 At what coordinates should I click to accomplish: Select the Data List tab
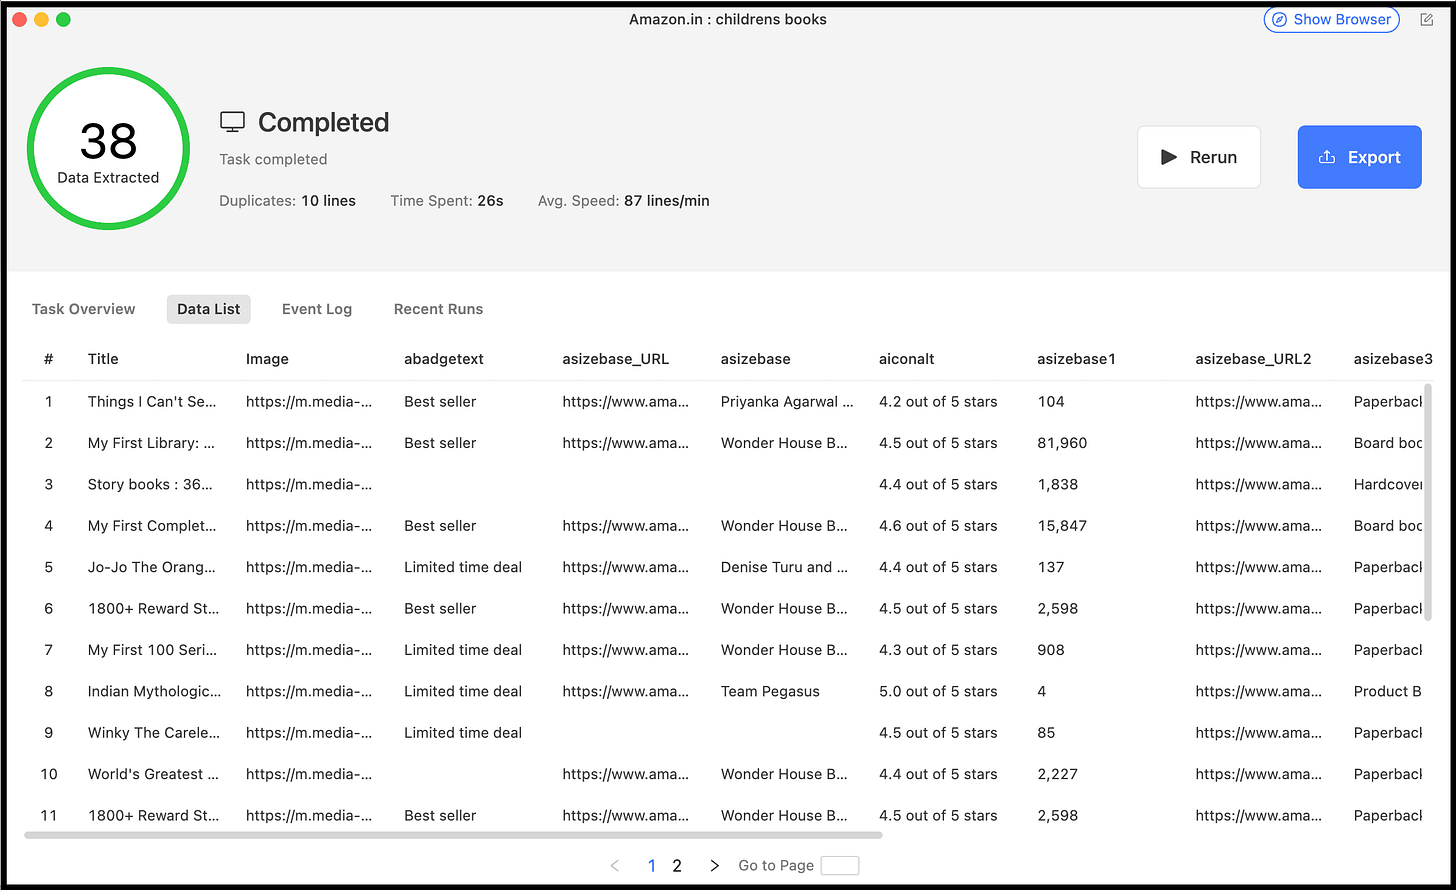click(x=209, y=309)
